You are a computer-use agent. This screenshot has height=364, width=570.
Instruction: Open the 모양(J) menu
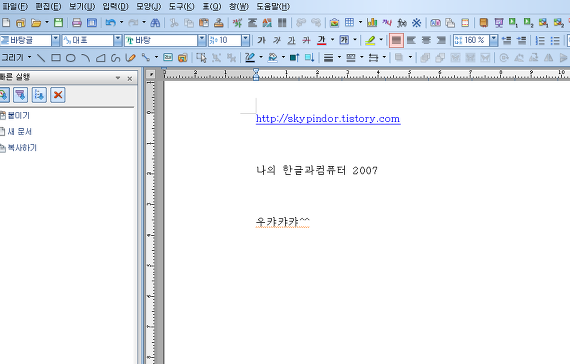coord(149,6)
